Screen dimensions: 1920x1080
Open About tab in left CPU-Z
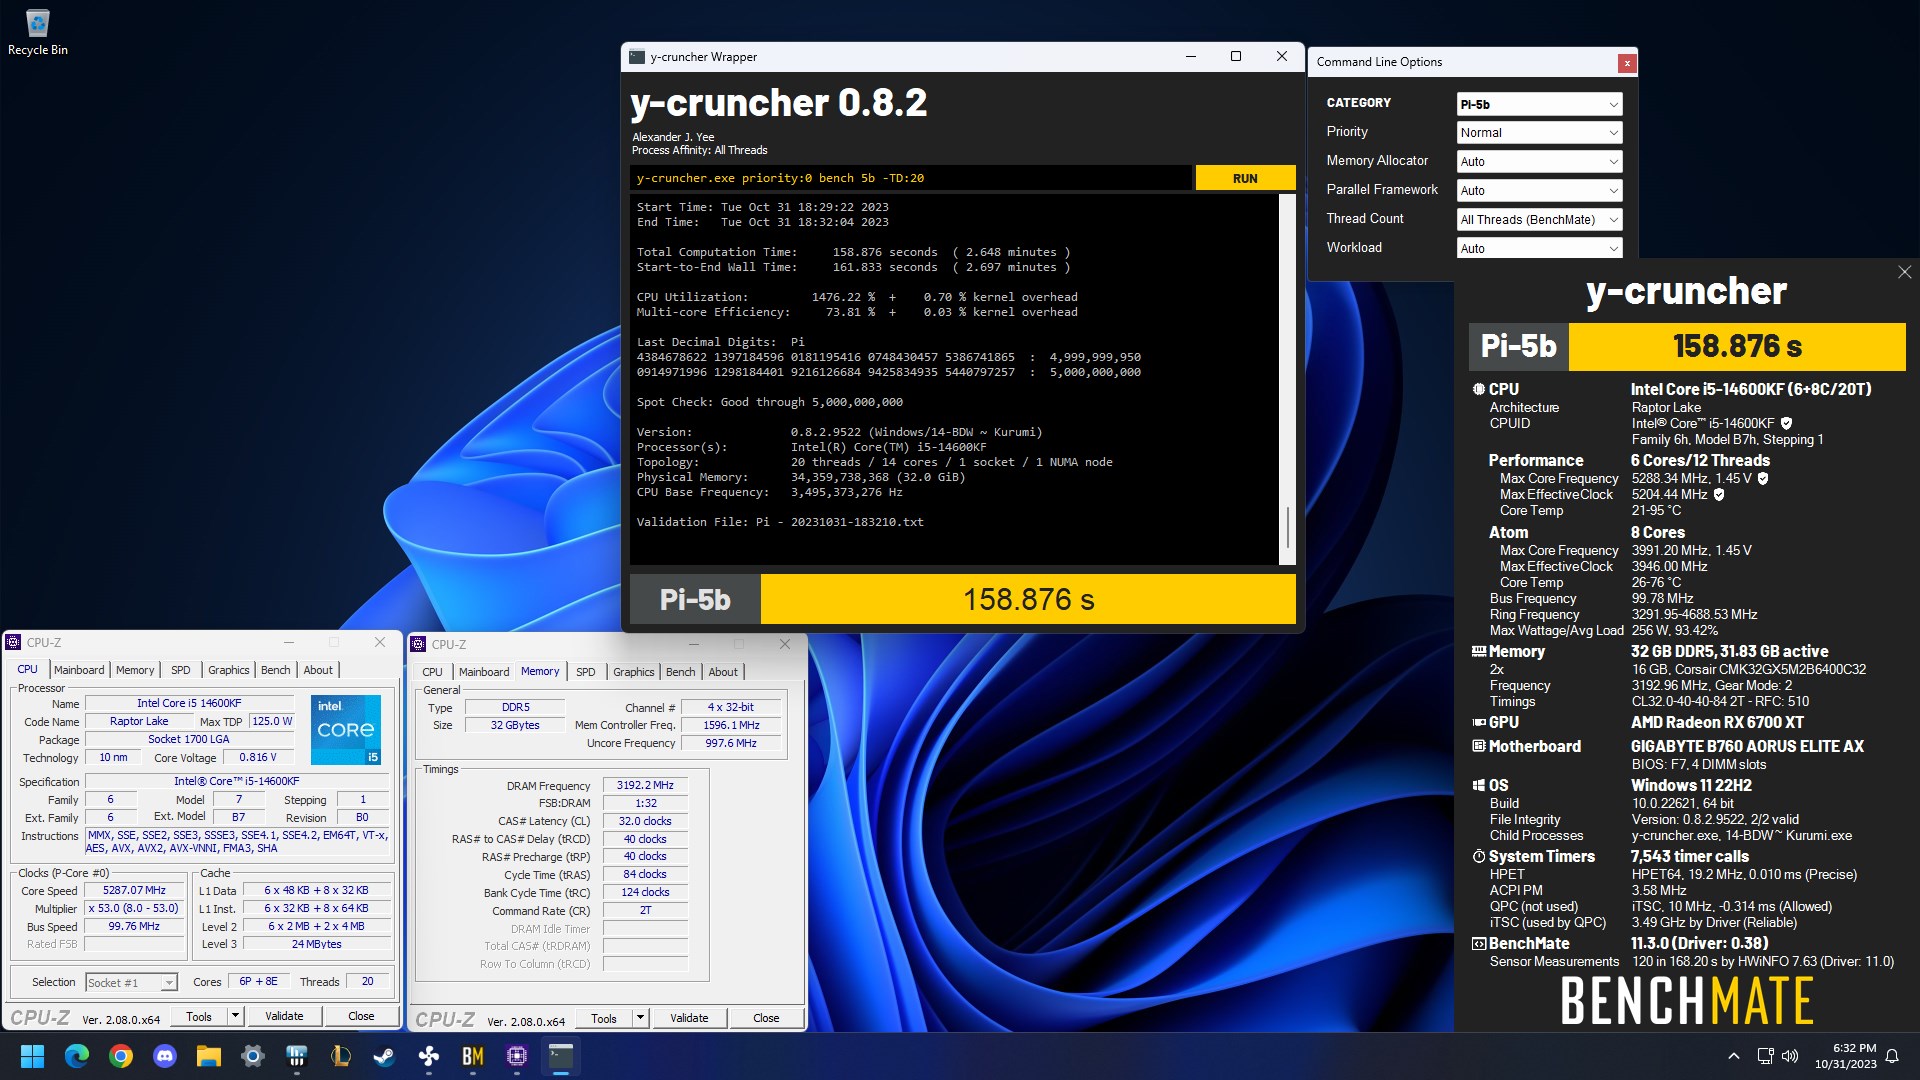pyautogui.click(x=318, y=670)
